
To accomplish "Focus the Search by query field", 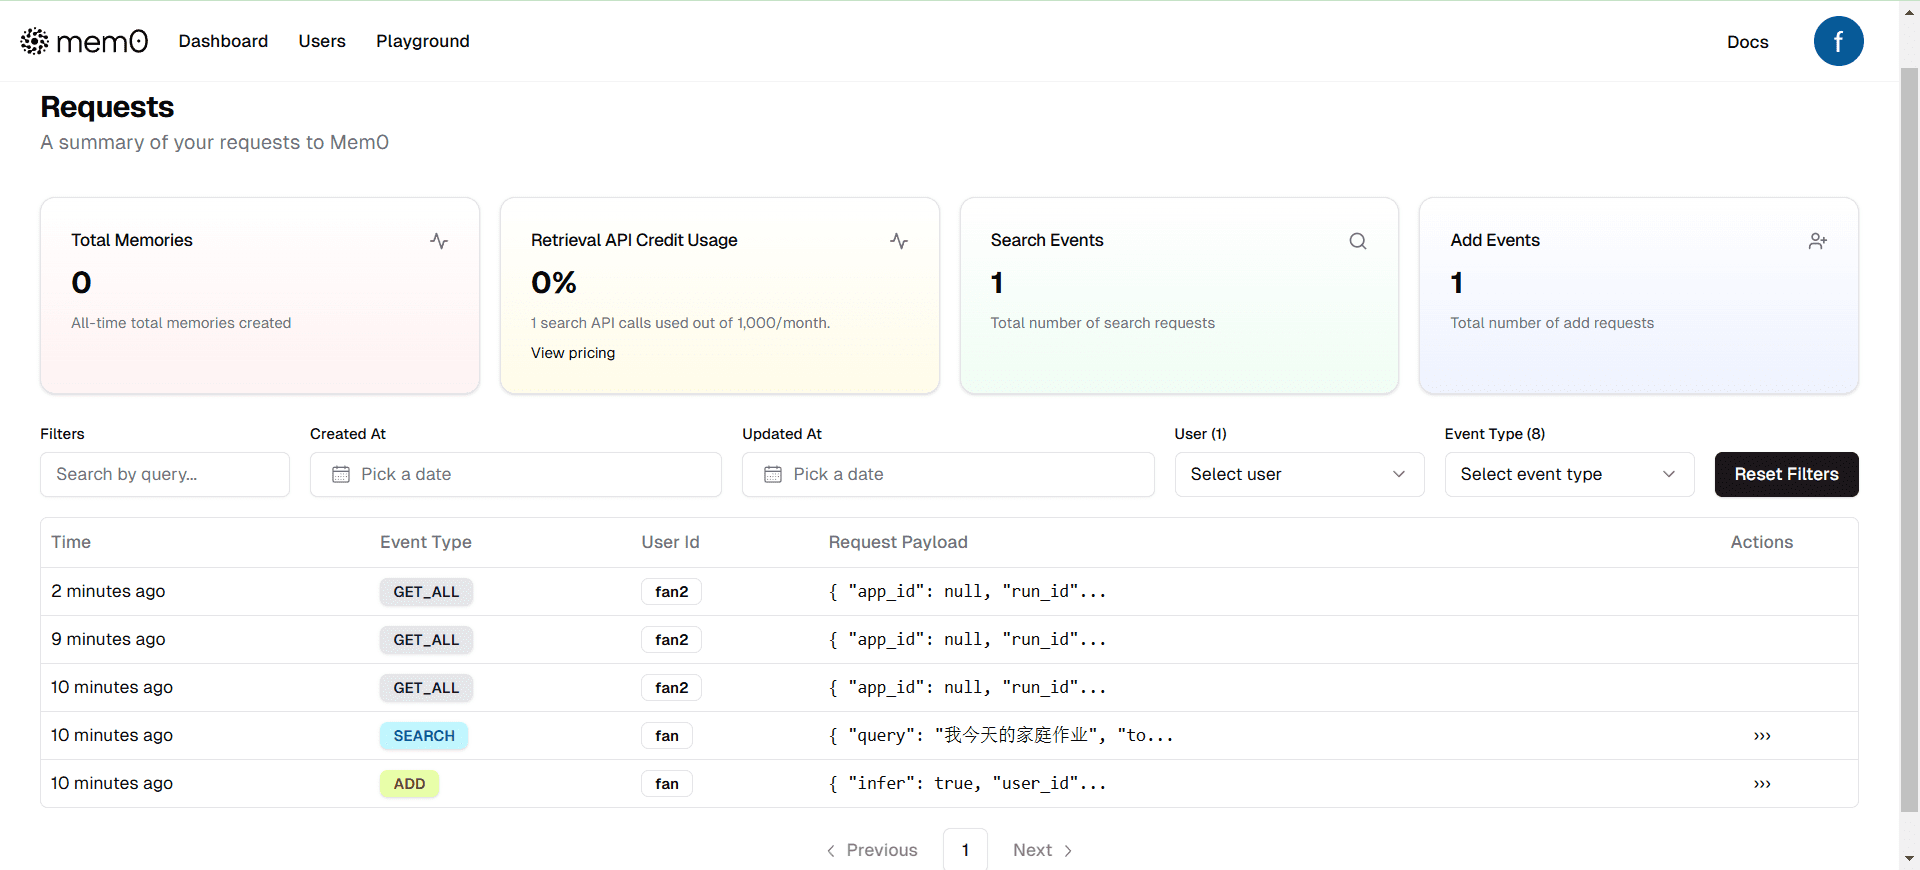I will click(x=165, y=474).
